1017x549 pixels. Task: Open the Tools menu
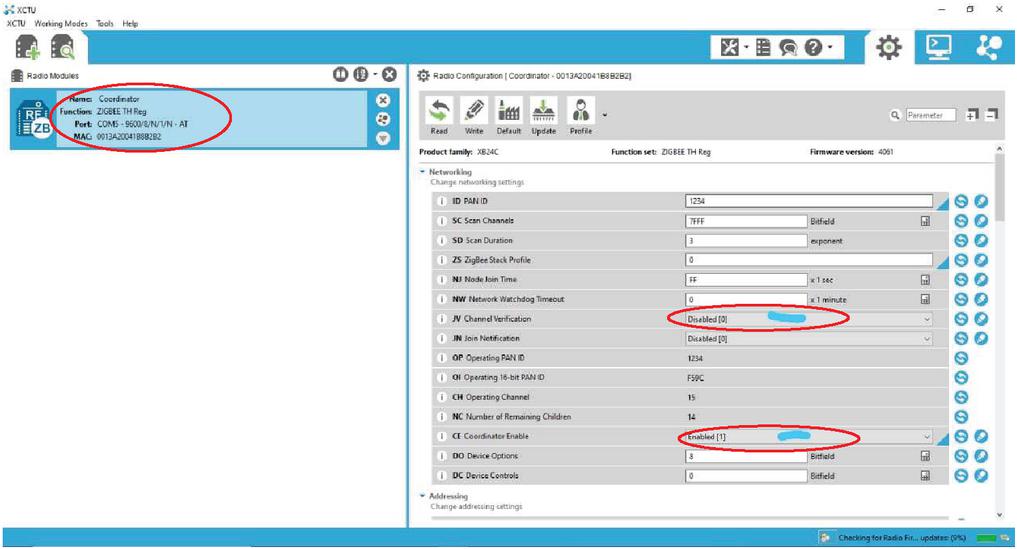105,23
